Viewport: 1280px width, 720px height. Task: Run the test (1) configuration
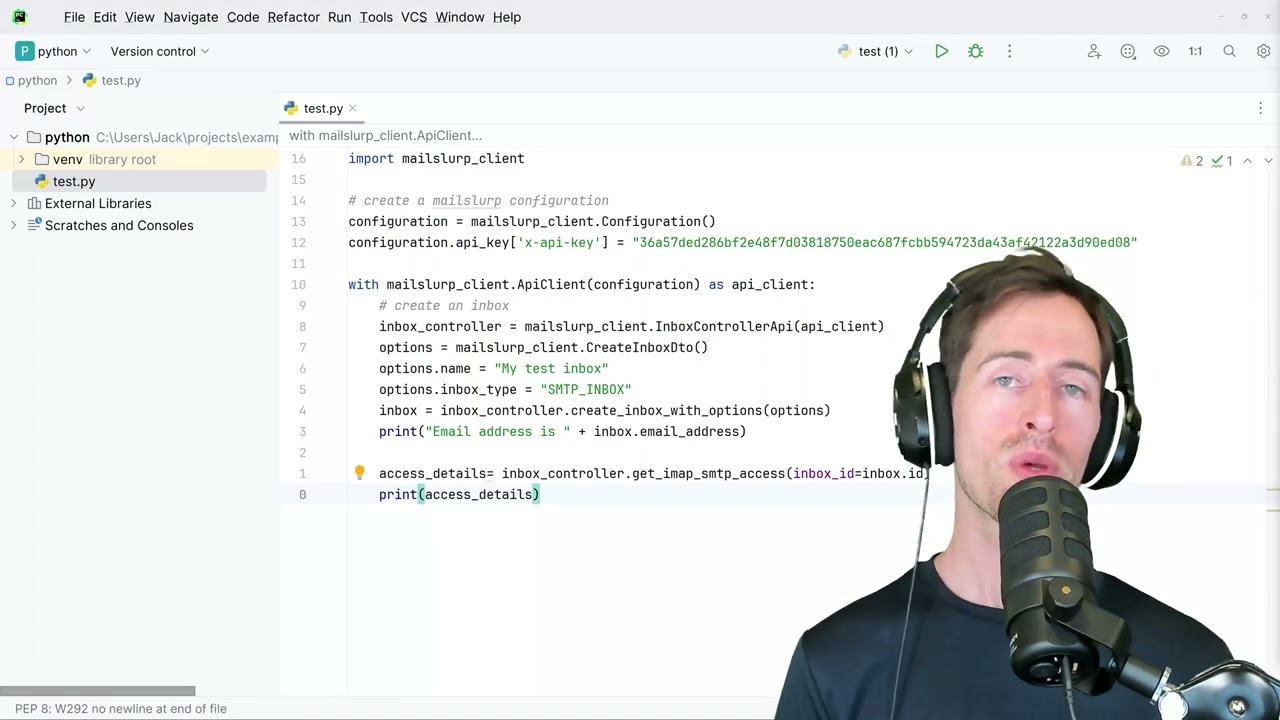click(942, 51)
